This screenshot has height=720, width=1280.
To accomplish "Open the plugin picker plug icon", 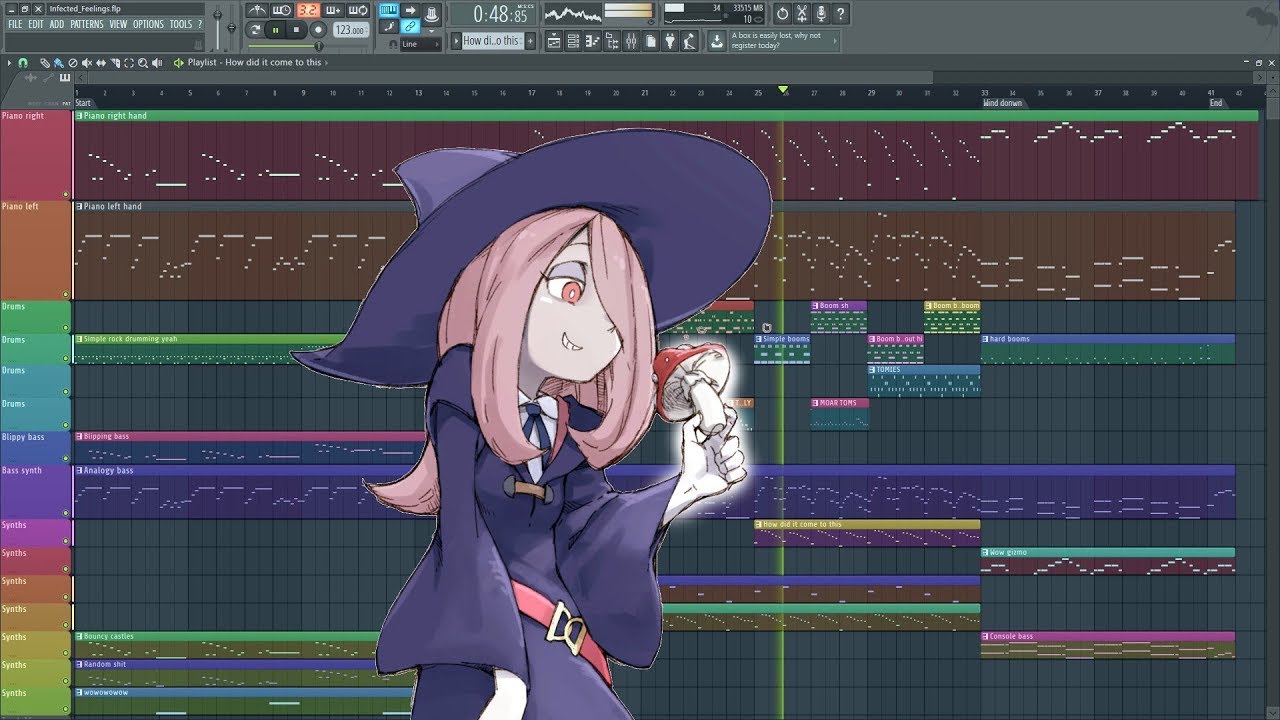I will point(670,41).
